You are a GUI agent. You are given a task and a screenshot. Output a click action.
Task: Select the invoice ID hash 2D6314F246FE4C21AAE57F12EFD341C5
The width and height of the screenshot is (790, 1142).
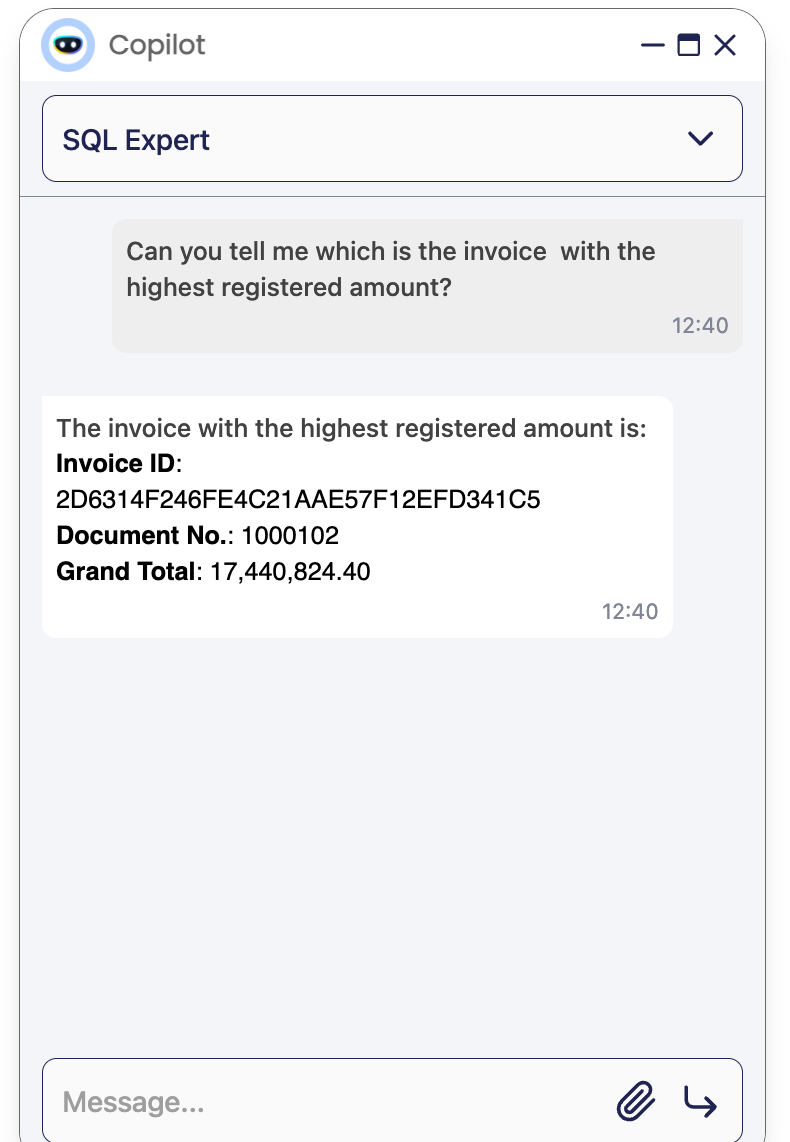(x=299, y=500)
